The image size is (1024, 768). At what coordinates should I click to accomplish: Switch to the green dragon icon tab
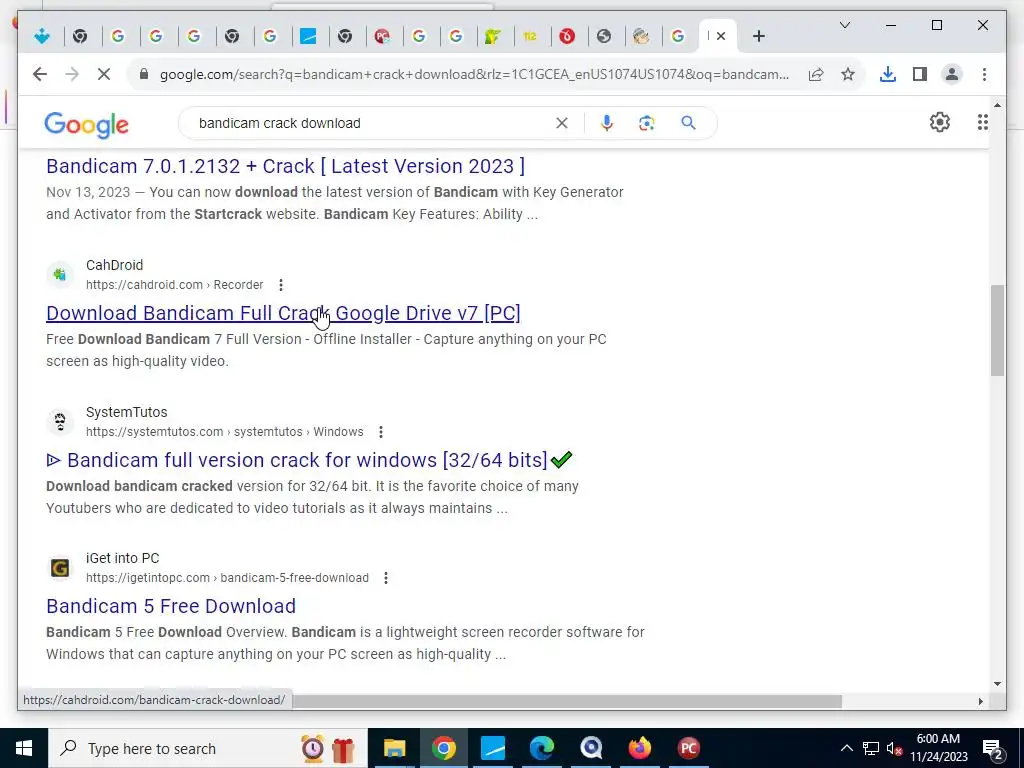(x=493, y=37)
